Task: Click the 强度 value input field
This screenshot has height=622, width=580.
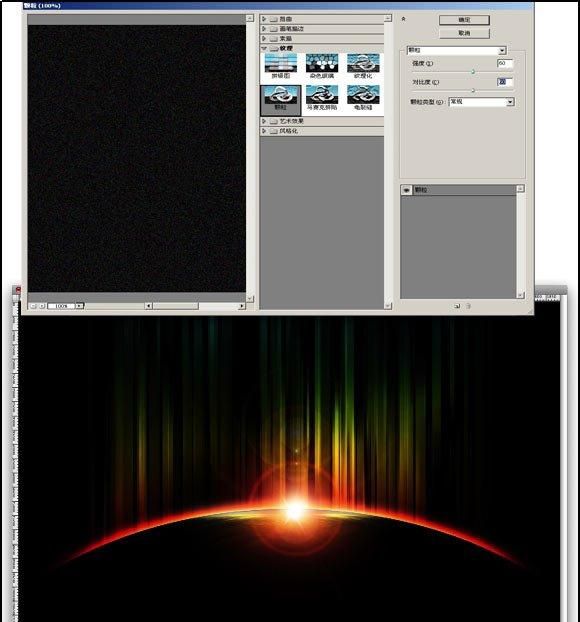Action: pyautogui.click(x=505, y=63)
